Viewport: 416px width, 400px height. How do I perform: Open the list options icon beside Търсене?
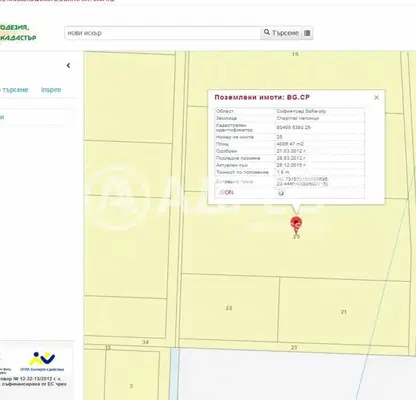coord(307,33)
